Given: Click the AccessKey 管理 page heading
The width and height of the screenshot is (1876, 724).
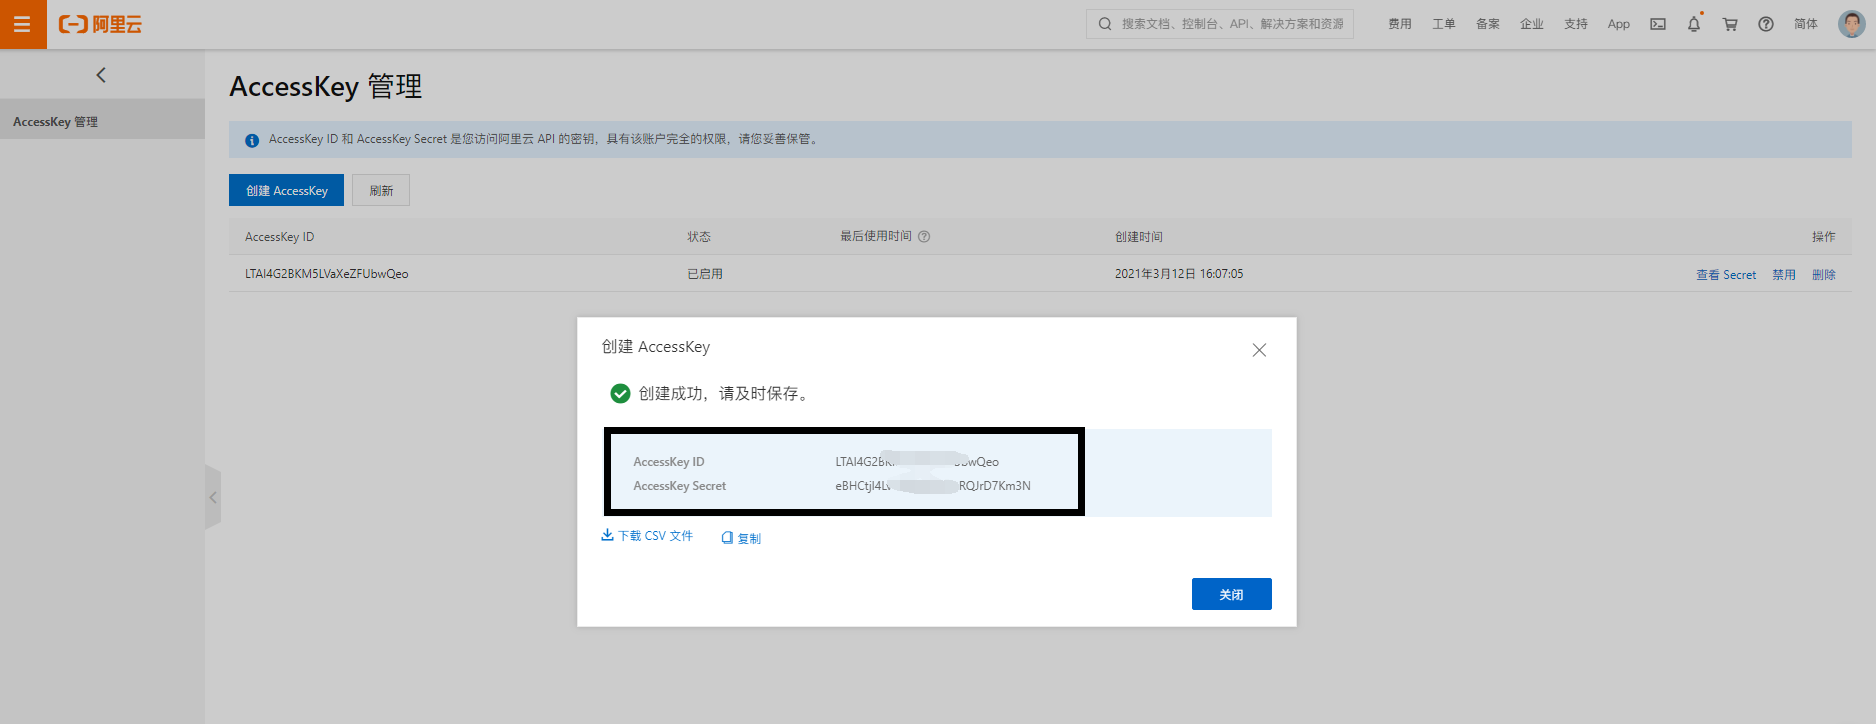Looking at the screenshot, I should (326, 87).
